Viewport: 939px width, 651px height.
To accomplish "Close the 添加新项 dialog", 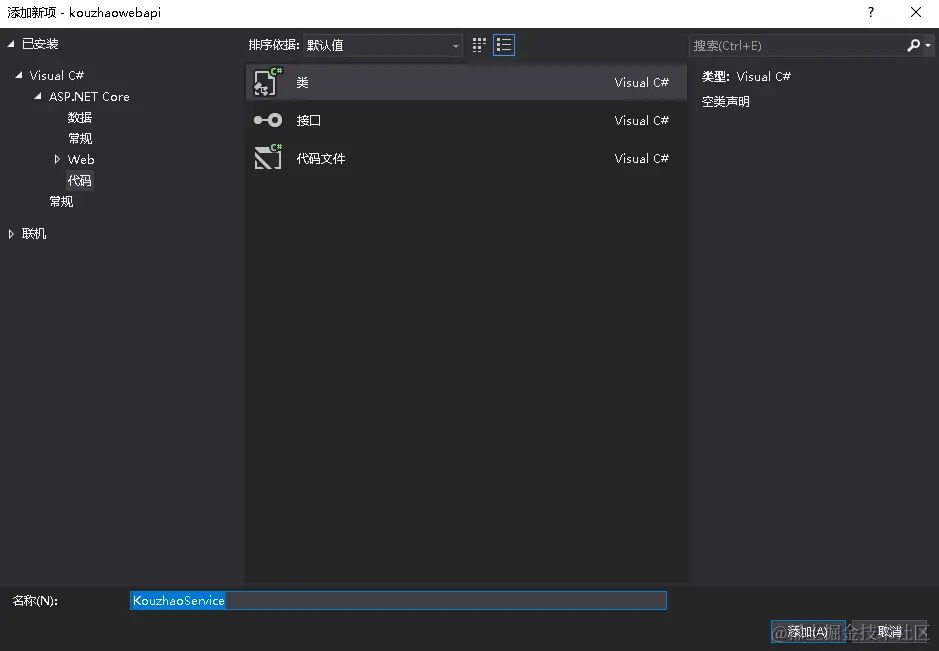I will (916, 13).
